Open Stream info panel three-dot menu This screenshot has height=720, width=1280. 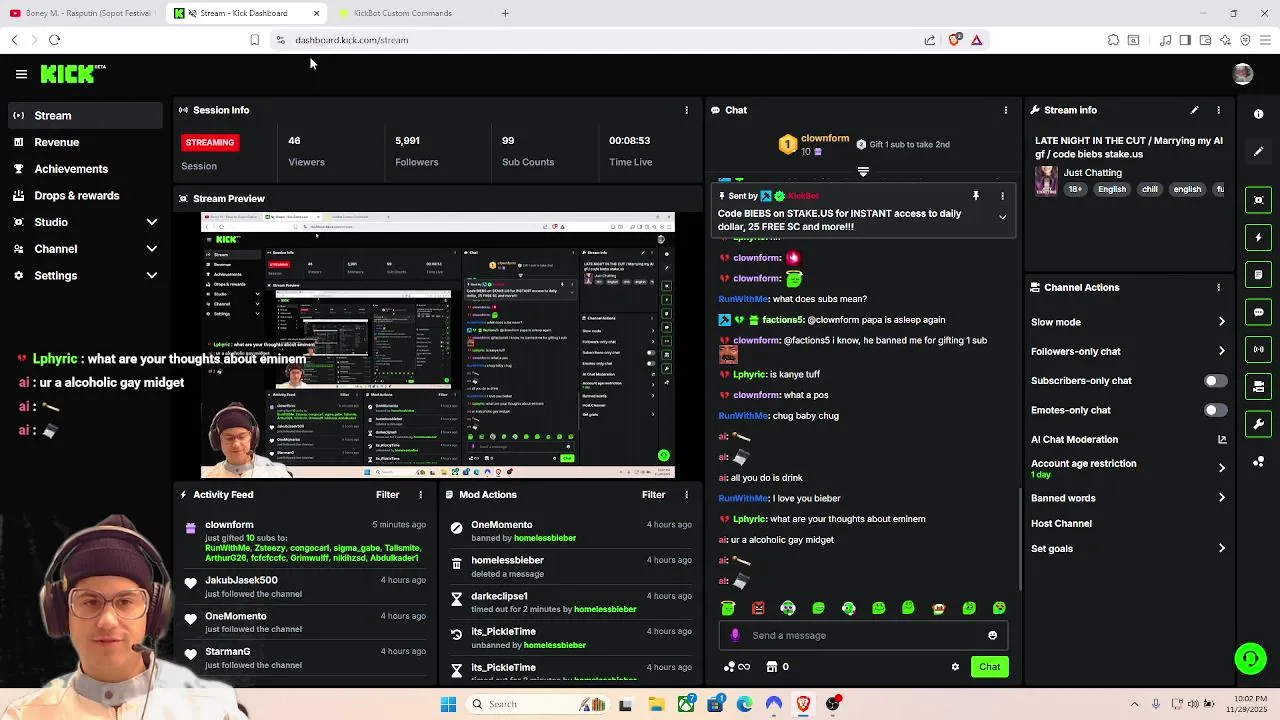click(1218, 110)
